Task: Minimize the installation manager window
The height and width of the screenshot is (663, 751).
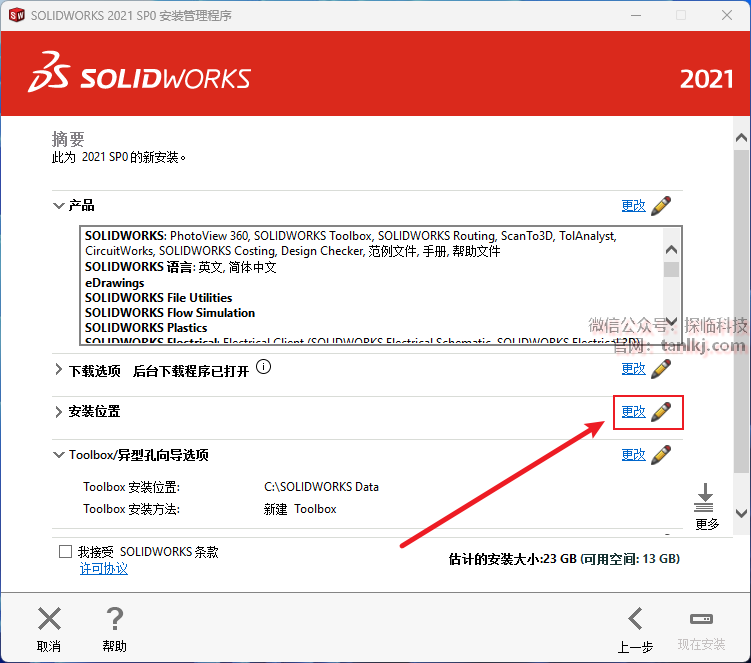Action: coord(636,15)
